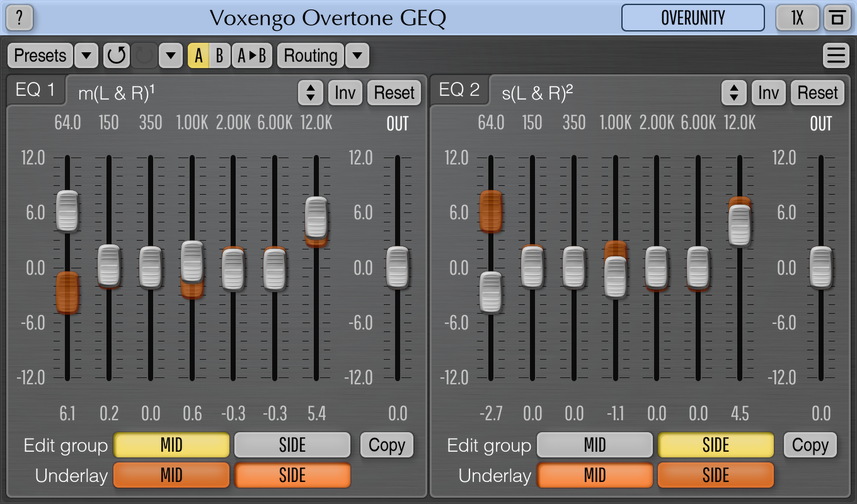Screen dimensions: 857x504
Task: Click the undo arrow icon
Action: [x=116, y=56]
